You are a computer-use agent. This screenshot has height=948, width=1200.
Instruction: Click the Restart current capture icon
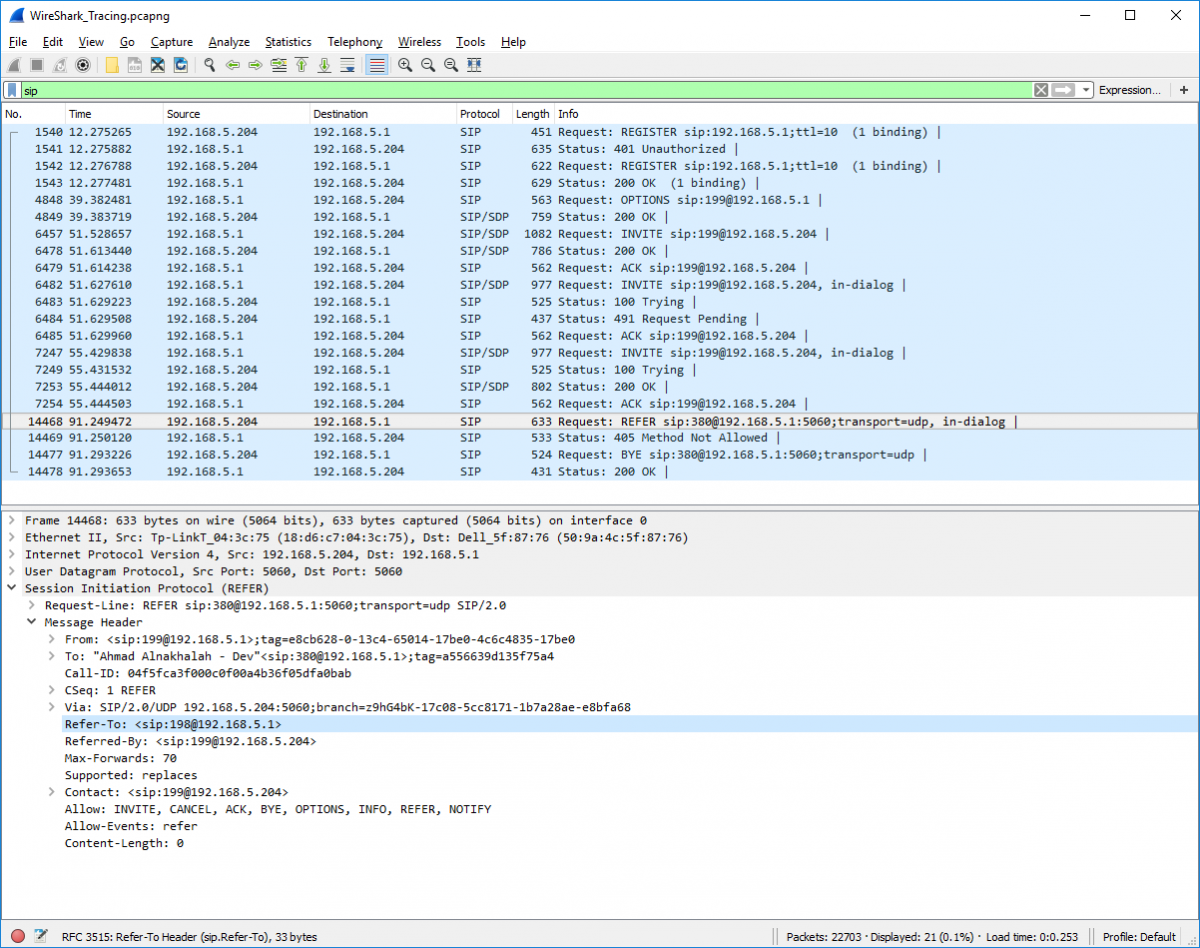(60, 65)
